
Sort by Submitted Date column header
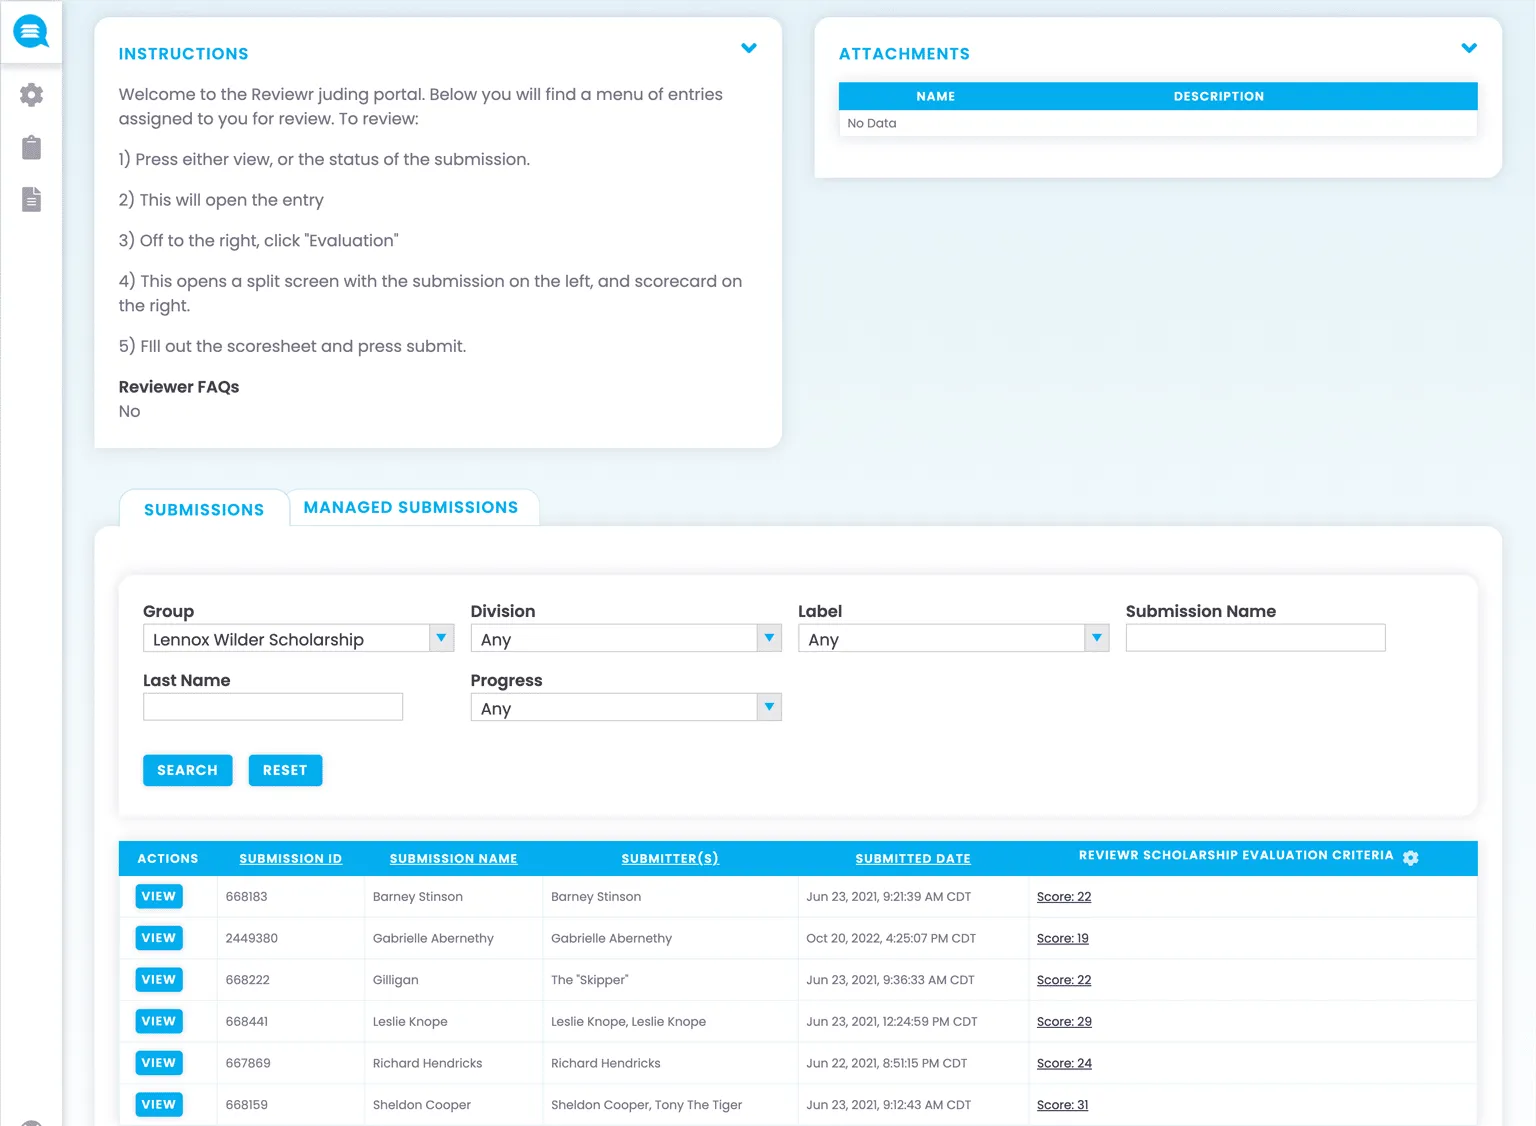coord(912,859)
